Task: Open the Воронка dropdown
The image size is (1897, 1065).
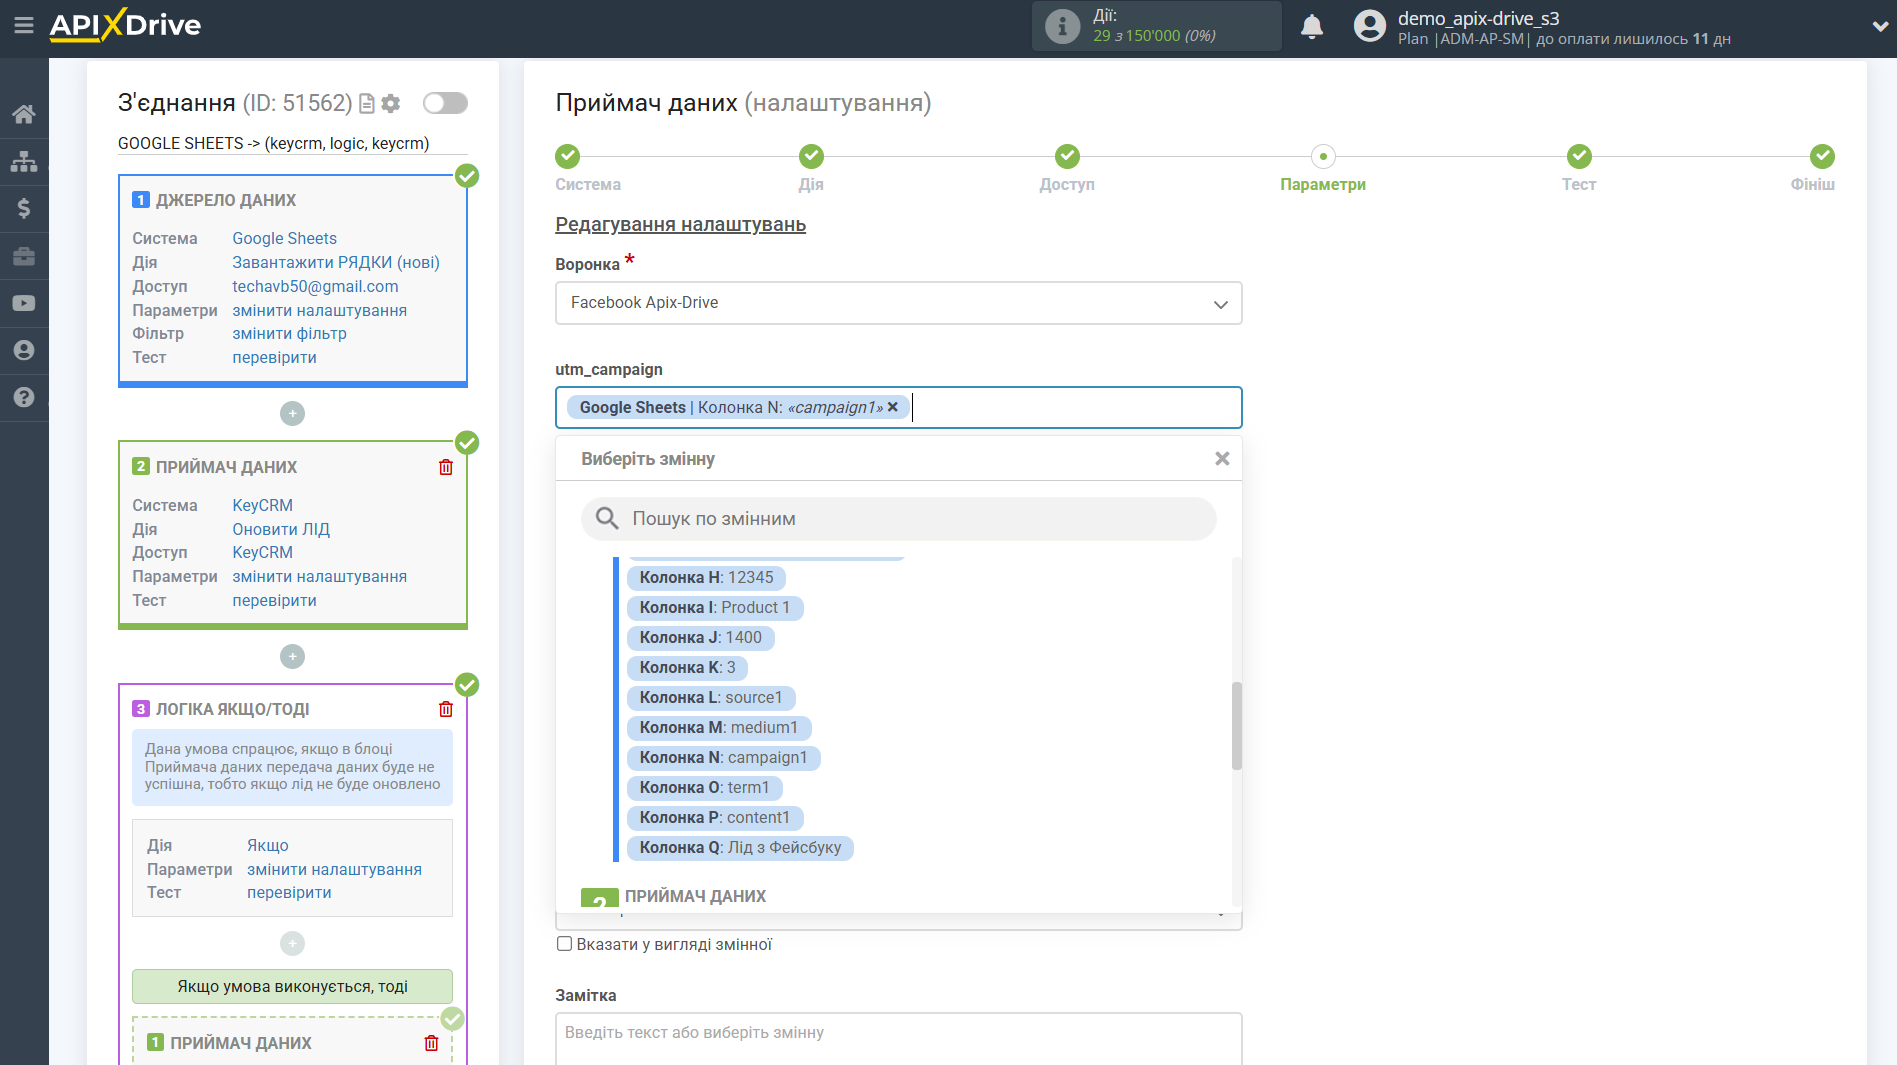Action: coord(898,303)
